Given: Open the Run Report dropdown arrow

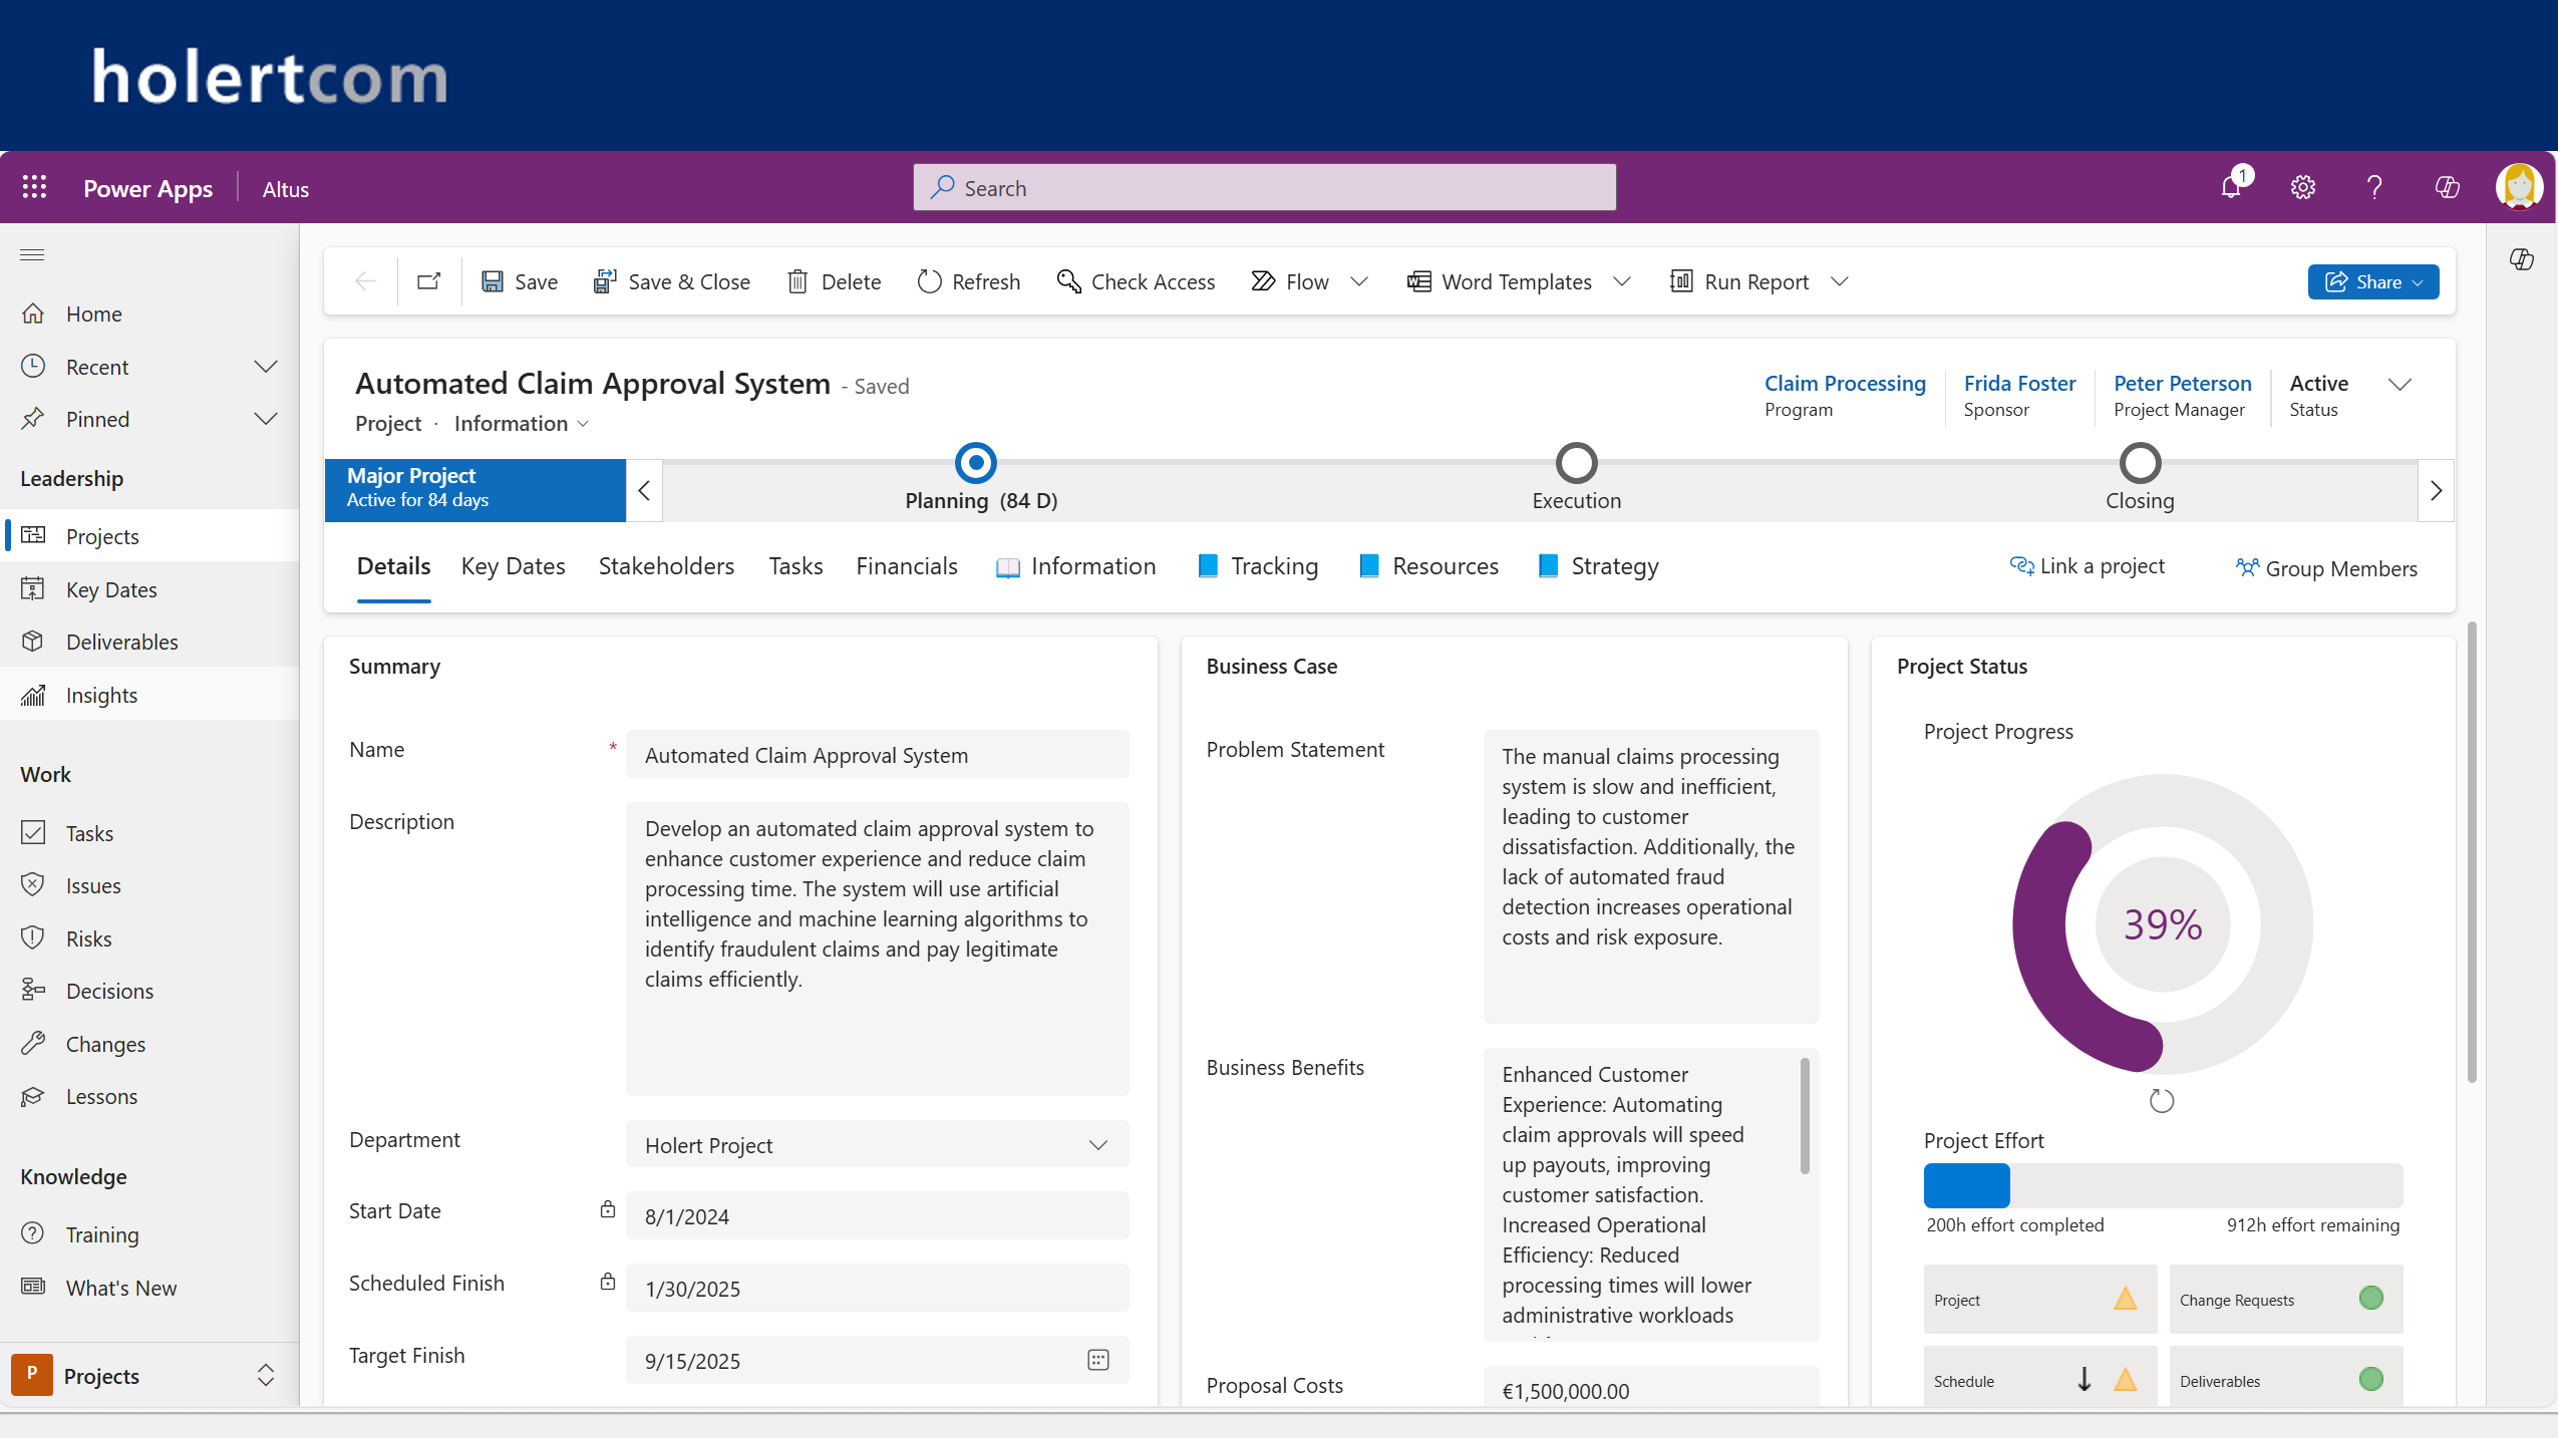Looking at the screenshot, I should (1839, 282).
